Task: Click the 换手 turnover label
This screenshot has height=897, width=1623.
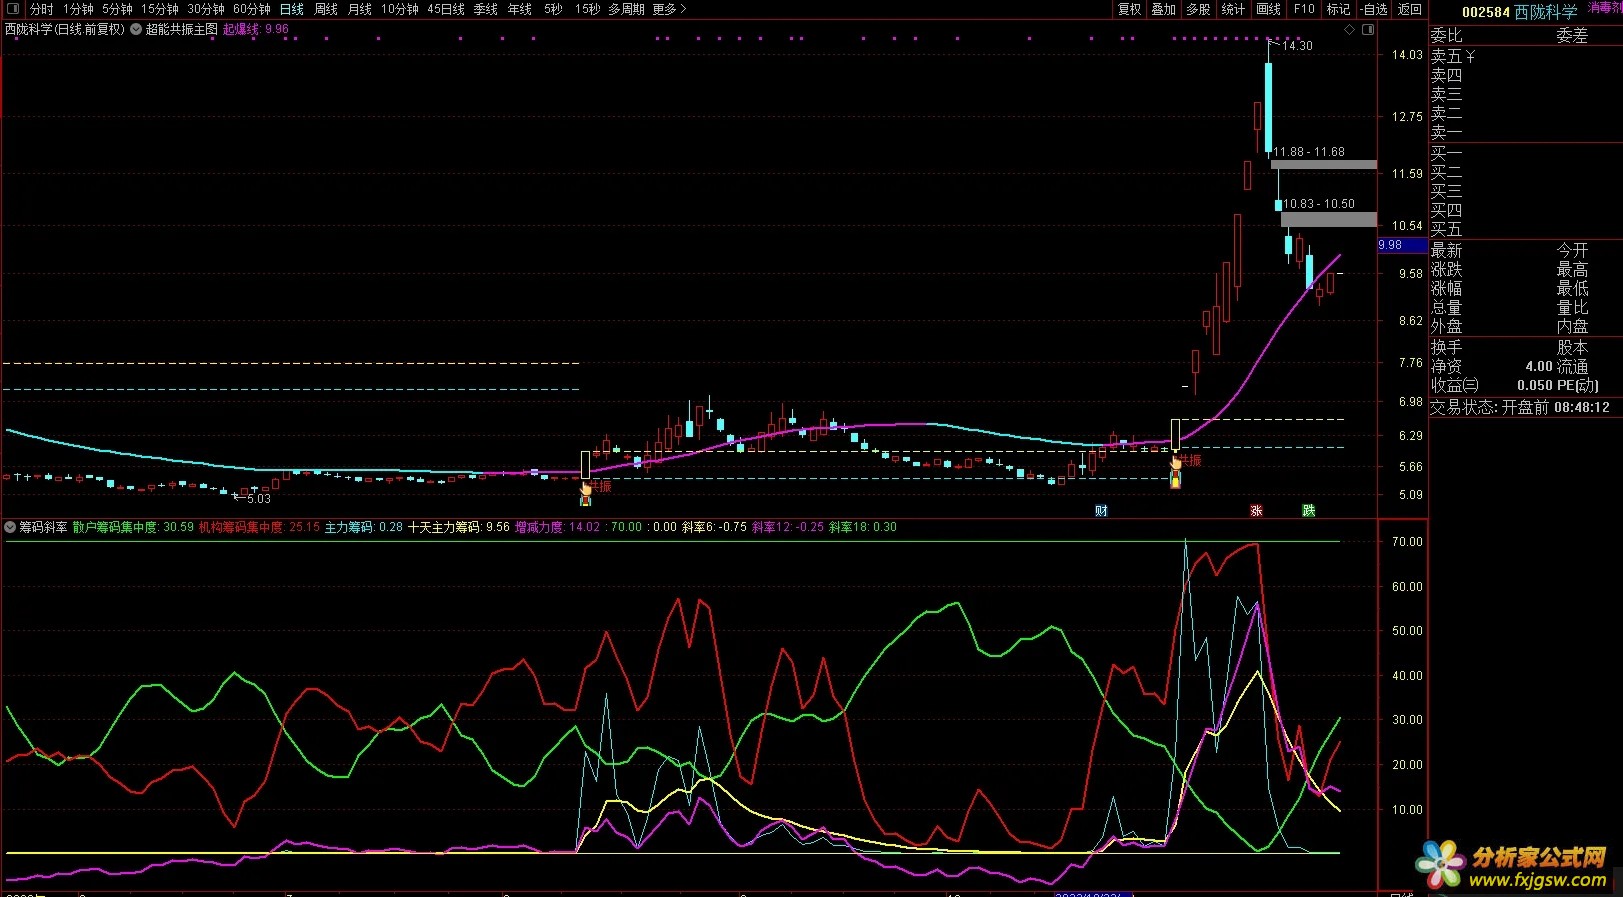Action: click(1446, 347)
